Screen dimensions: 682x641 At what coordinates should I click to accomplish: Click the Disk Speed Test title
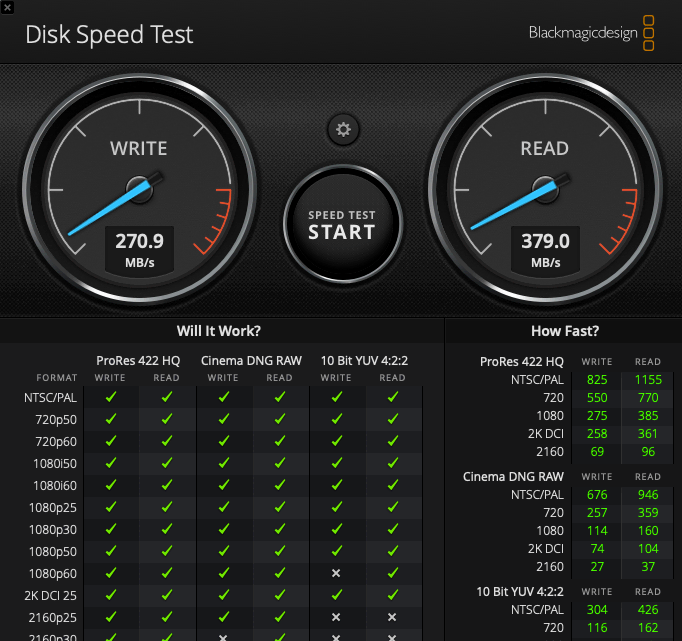tap(109, 34)
